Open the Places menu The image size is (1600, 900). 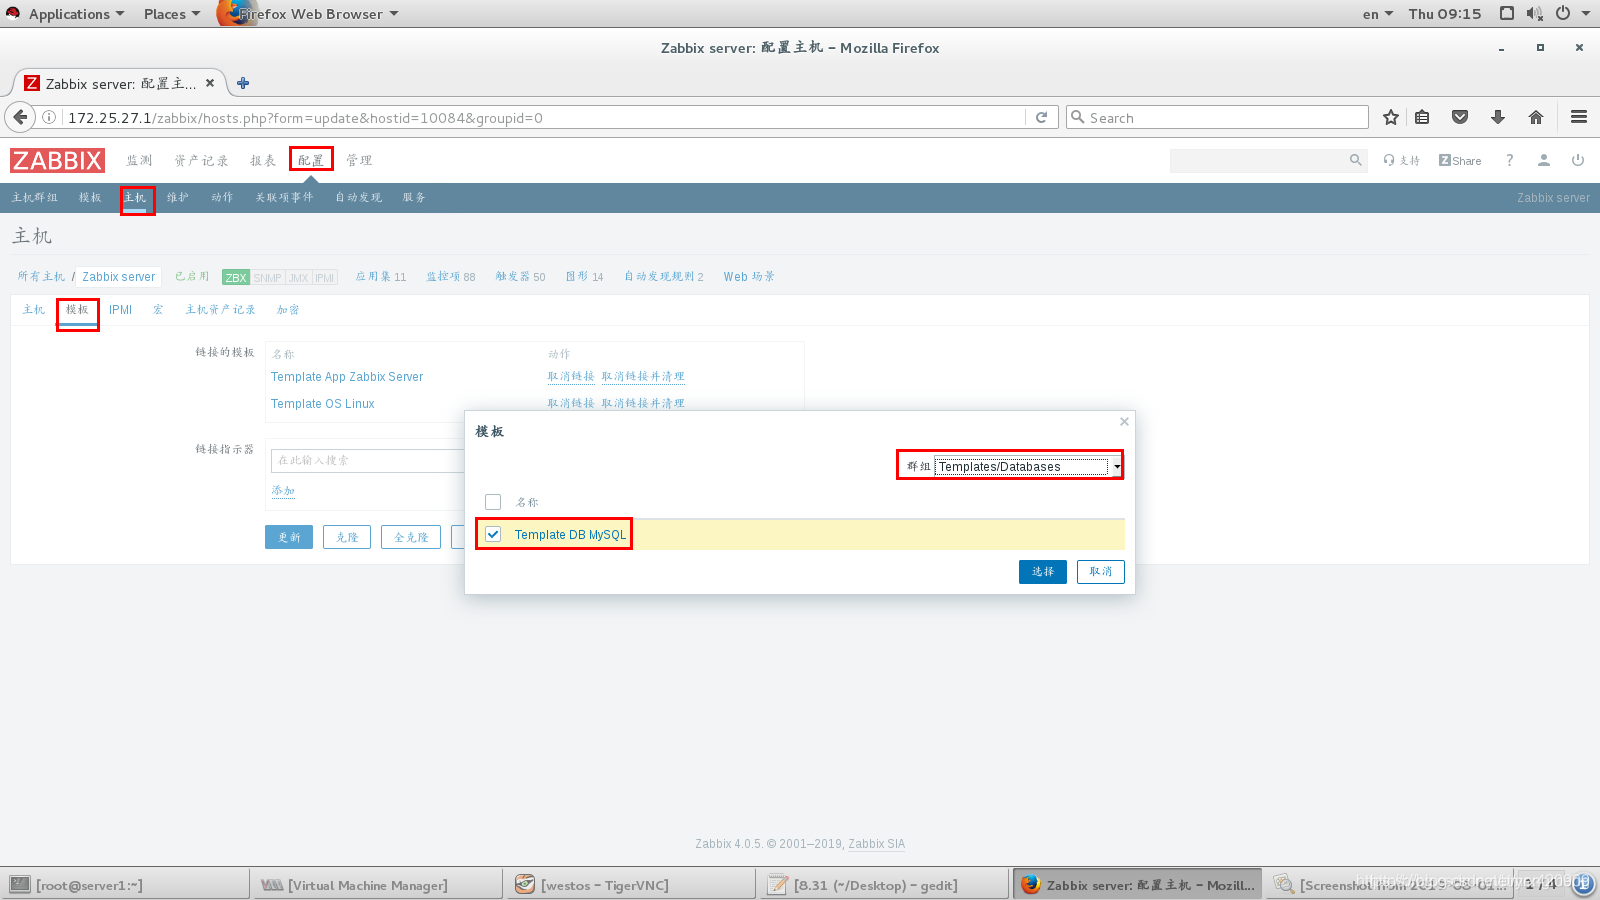point(171,13)
